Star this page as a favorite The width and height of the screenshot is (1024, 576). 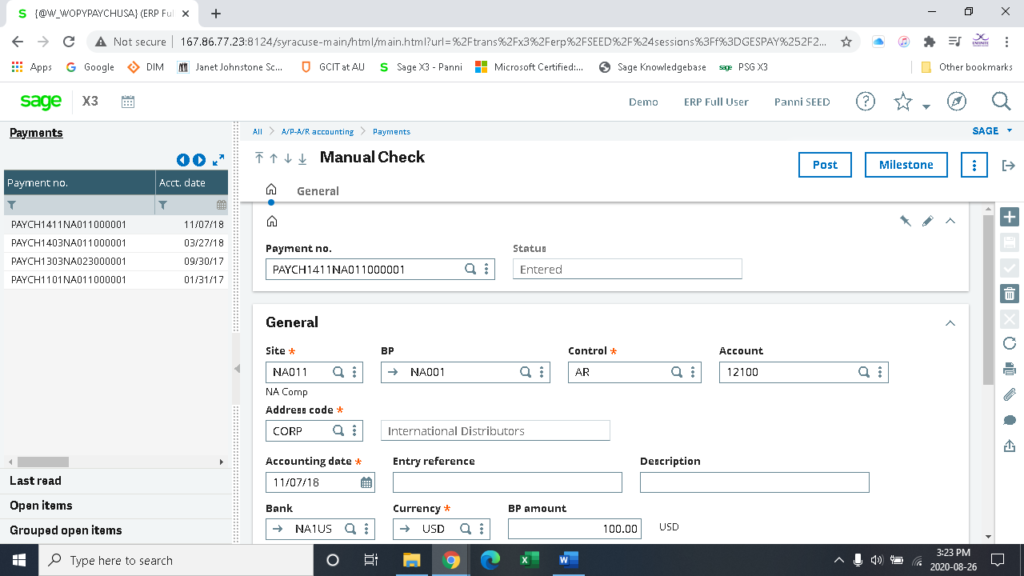(901, 101)
